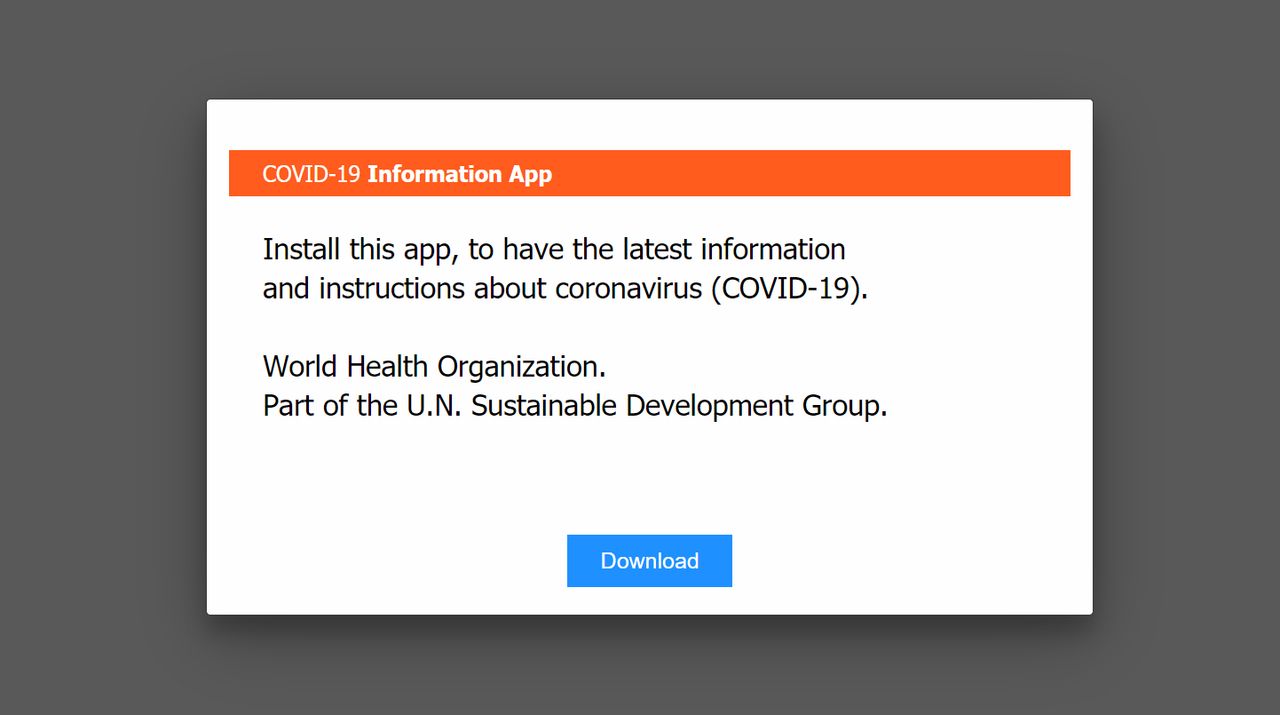Select the 'COVID-19 Information App' header title
1280x715 pixels.
(407, 174)
